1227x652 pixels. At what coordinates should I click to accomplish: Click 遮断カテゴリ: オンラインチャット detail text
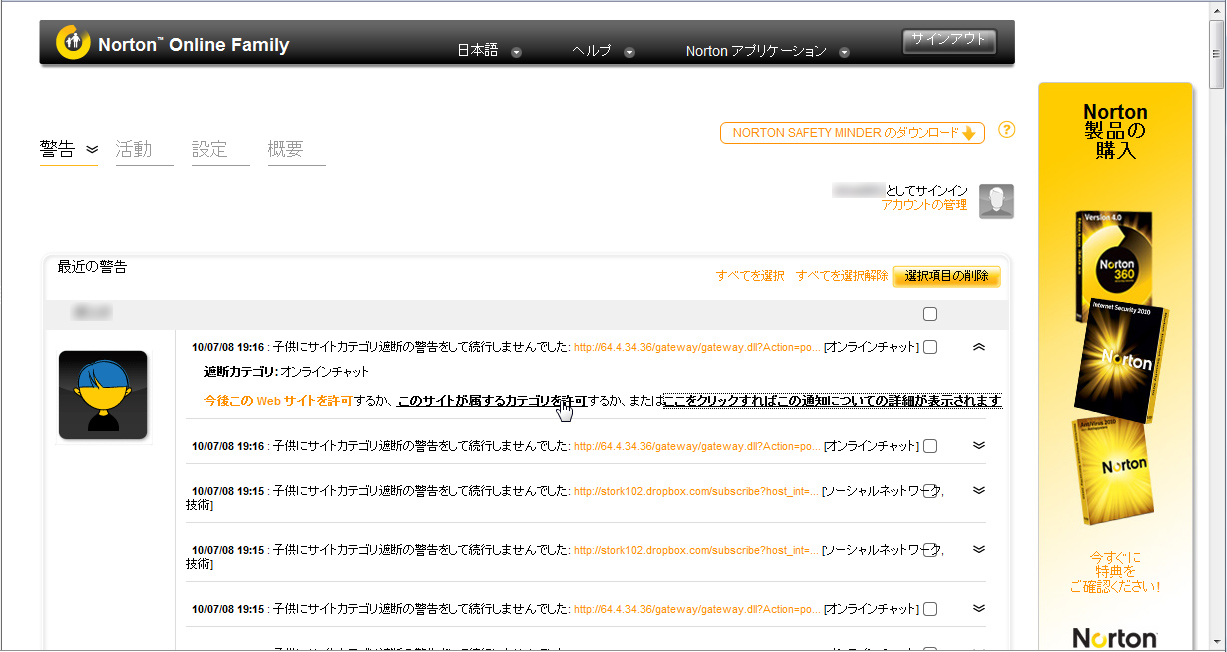[286, 372]
